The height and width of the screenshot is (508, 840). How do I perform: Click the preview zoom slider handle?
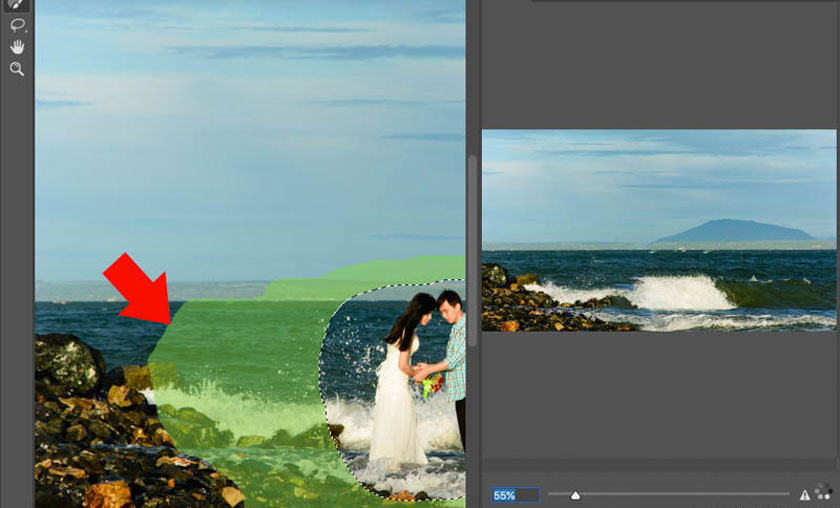(575, 496)
